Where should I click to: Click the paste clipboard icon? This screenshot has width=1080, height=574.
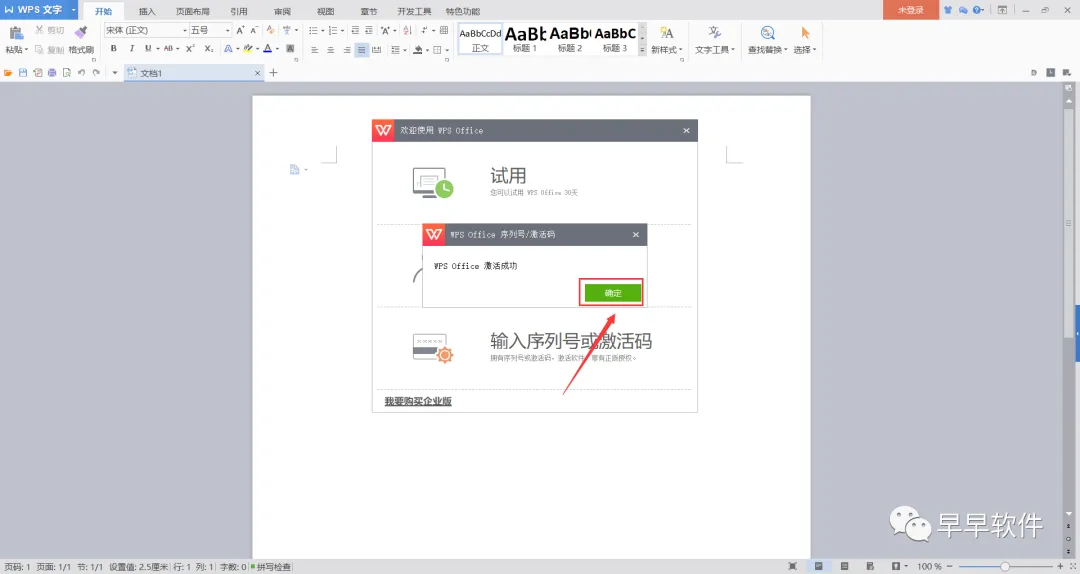[16, 32]
